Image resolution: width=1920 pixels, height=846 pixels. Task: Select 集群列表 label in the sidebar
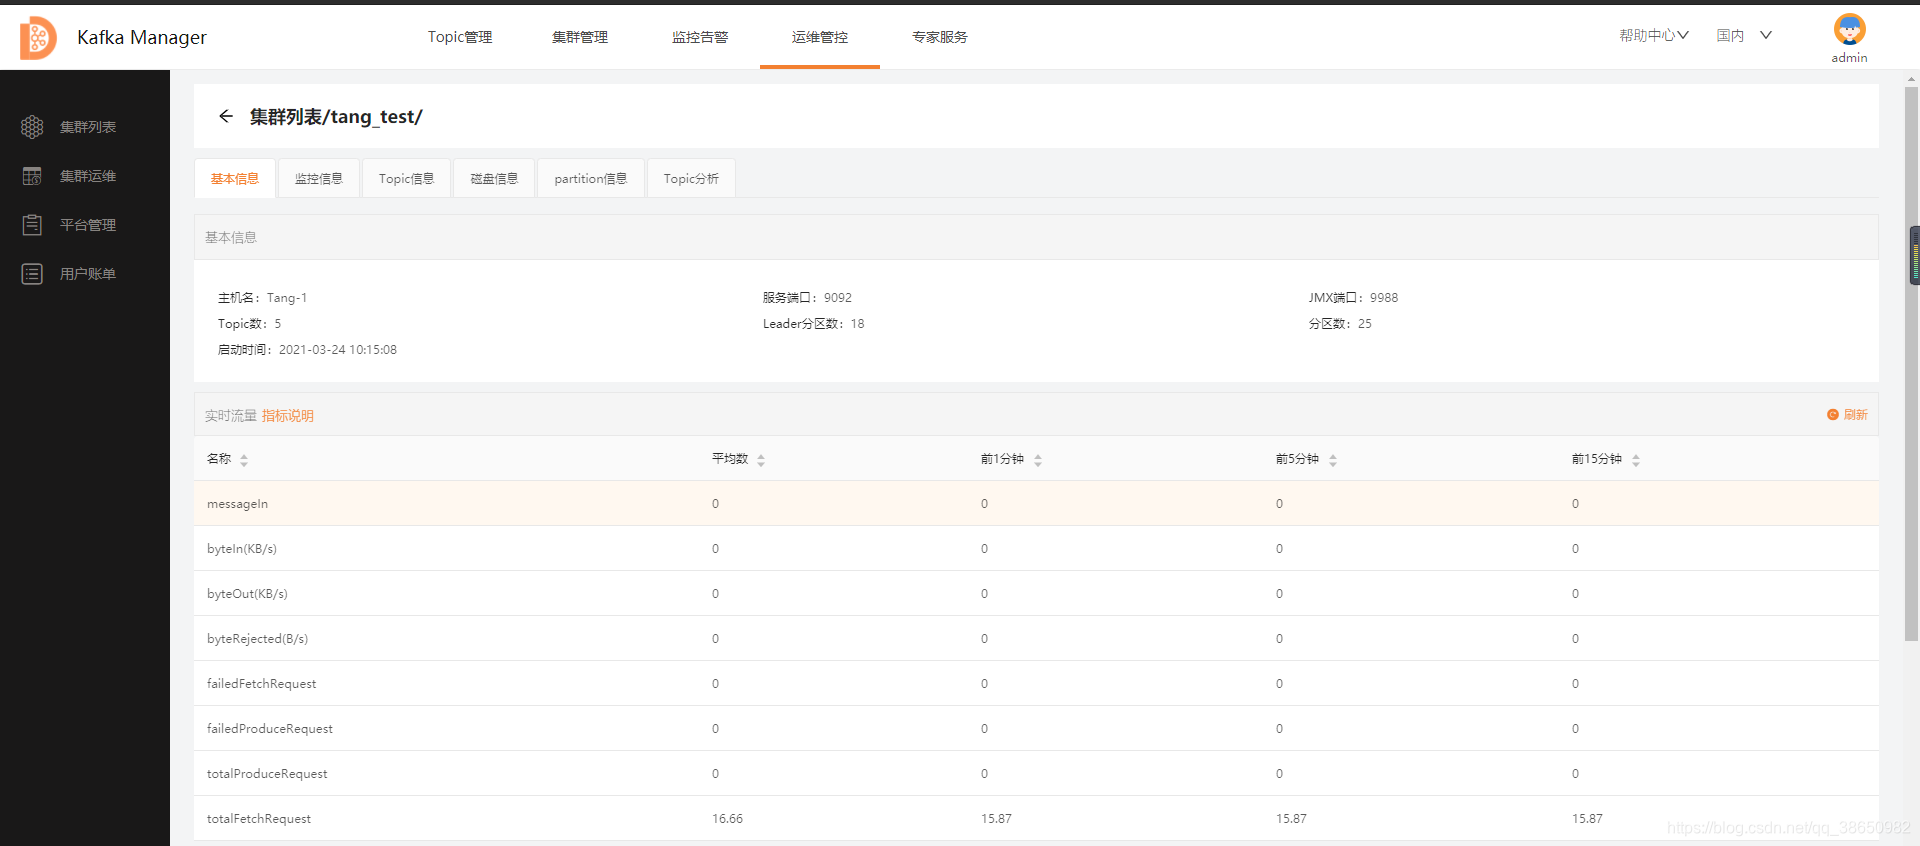[x=88, y=127]
